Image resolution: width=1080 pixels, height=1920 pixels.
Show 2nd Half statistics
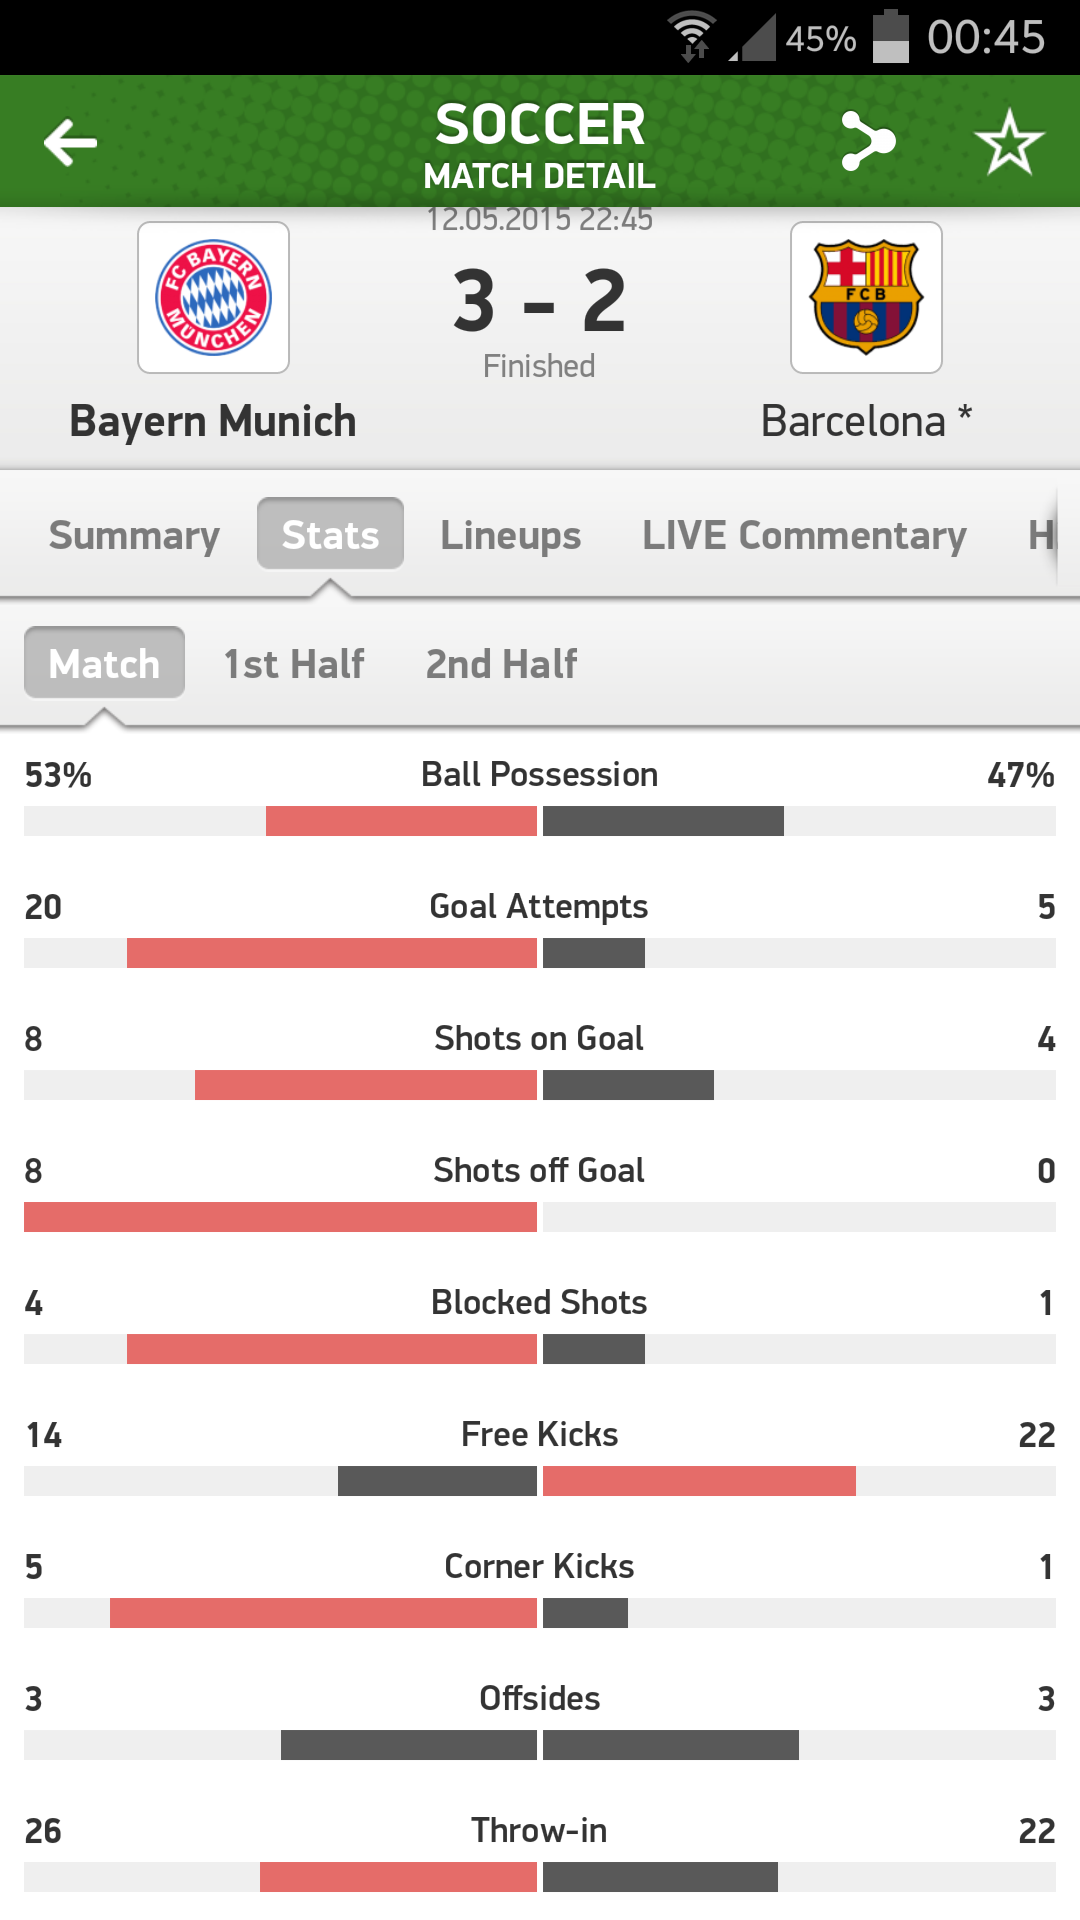click(x=501, y=663)
